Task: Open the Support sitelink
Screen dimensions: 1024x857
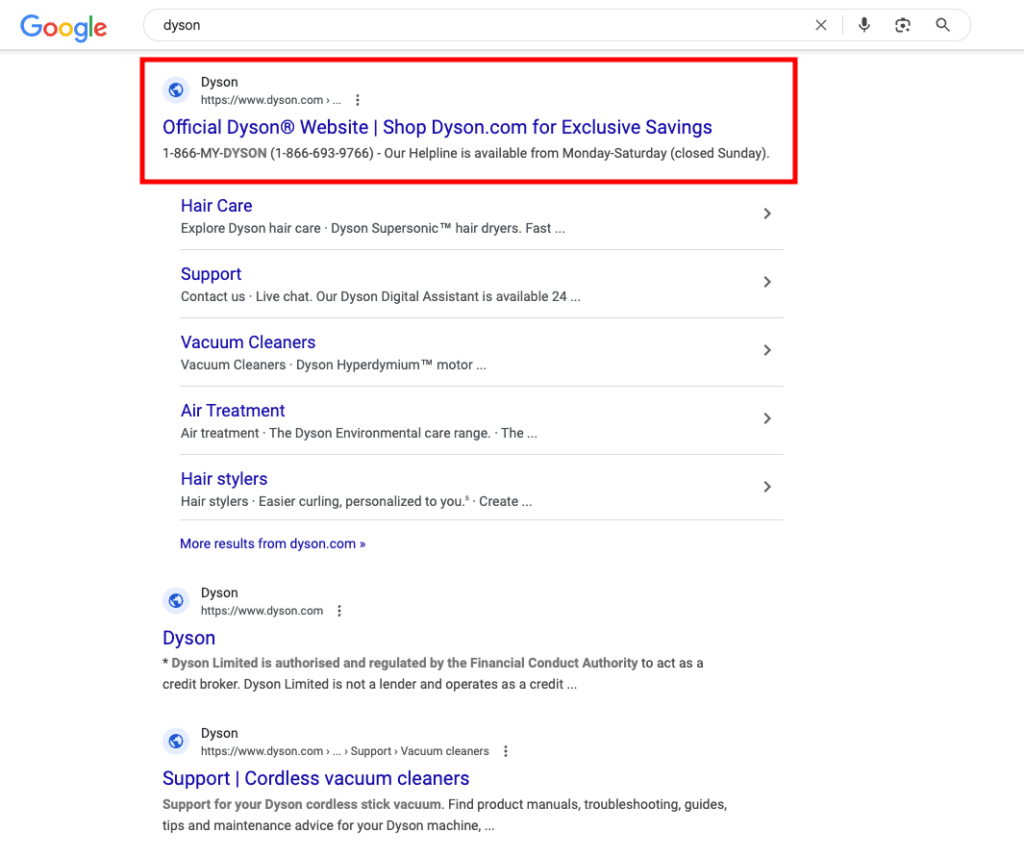Action: click(210, 273)
